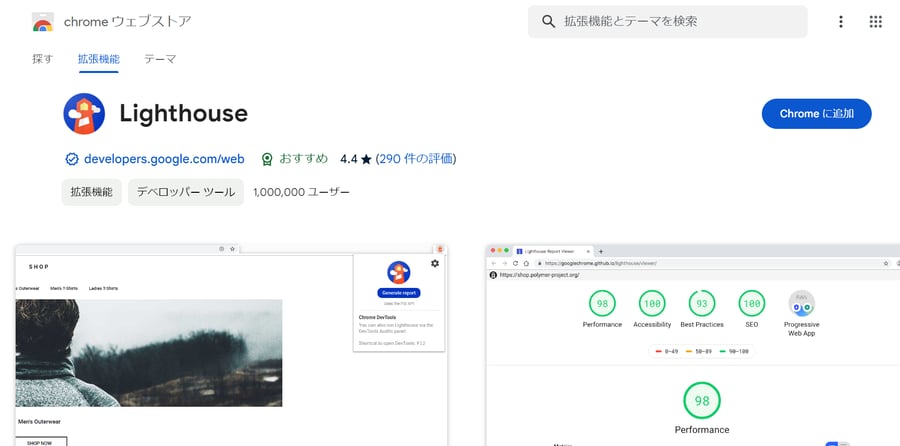Click the おすすめ featured badge icon
Image resolution: width=900 pixels, height=446 pixels.
267,159
